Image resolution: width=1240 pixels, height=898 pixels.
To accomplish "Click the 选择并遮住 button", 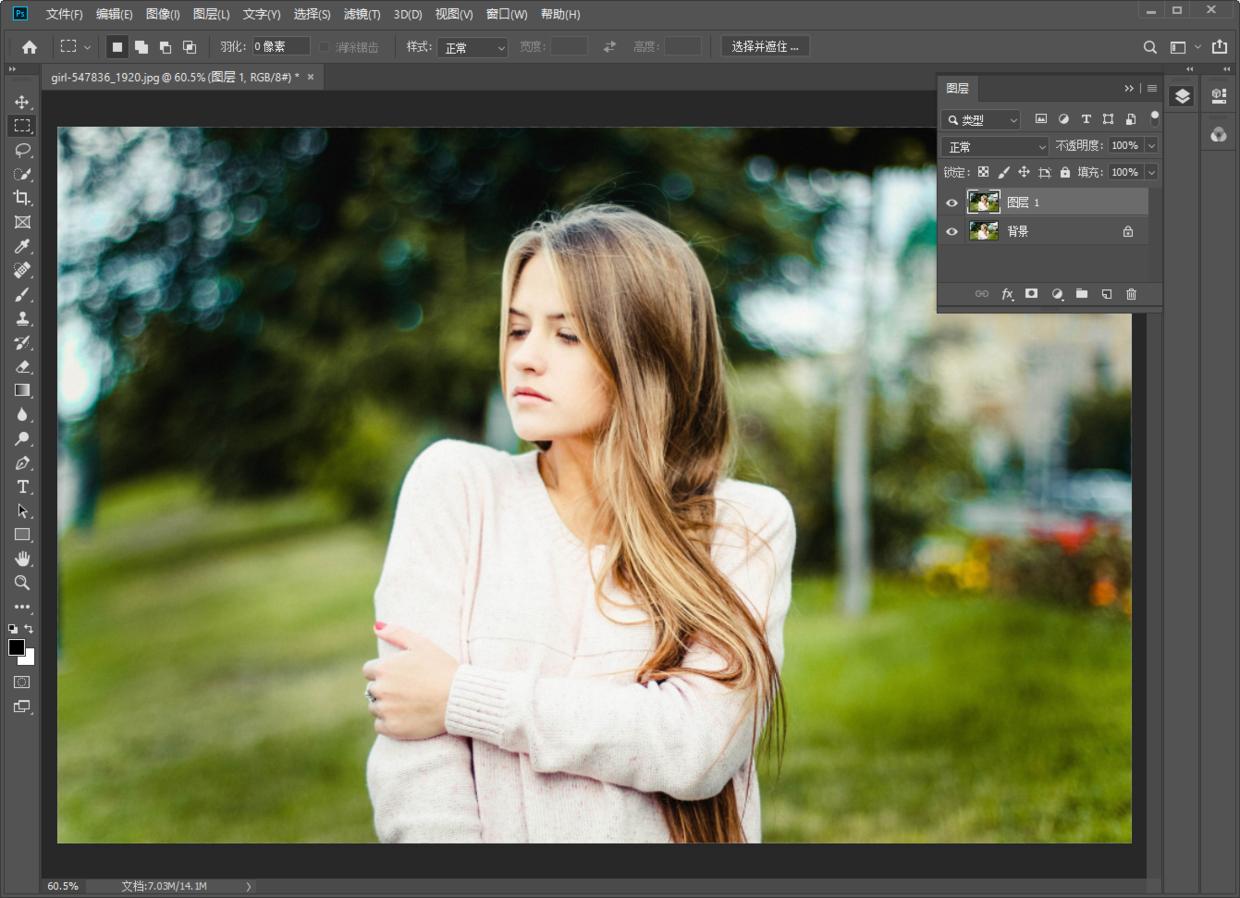I will pos(765,47).
